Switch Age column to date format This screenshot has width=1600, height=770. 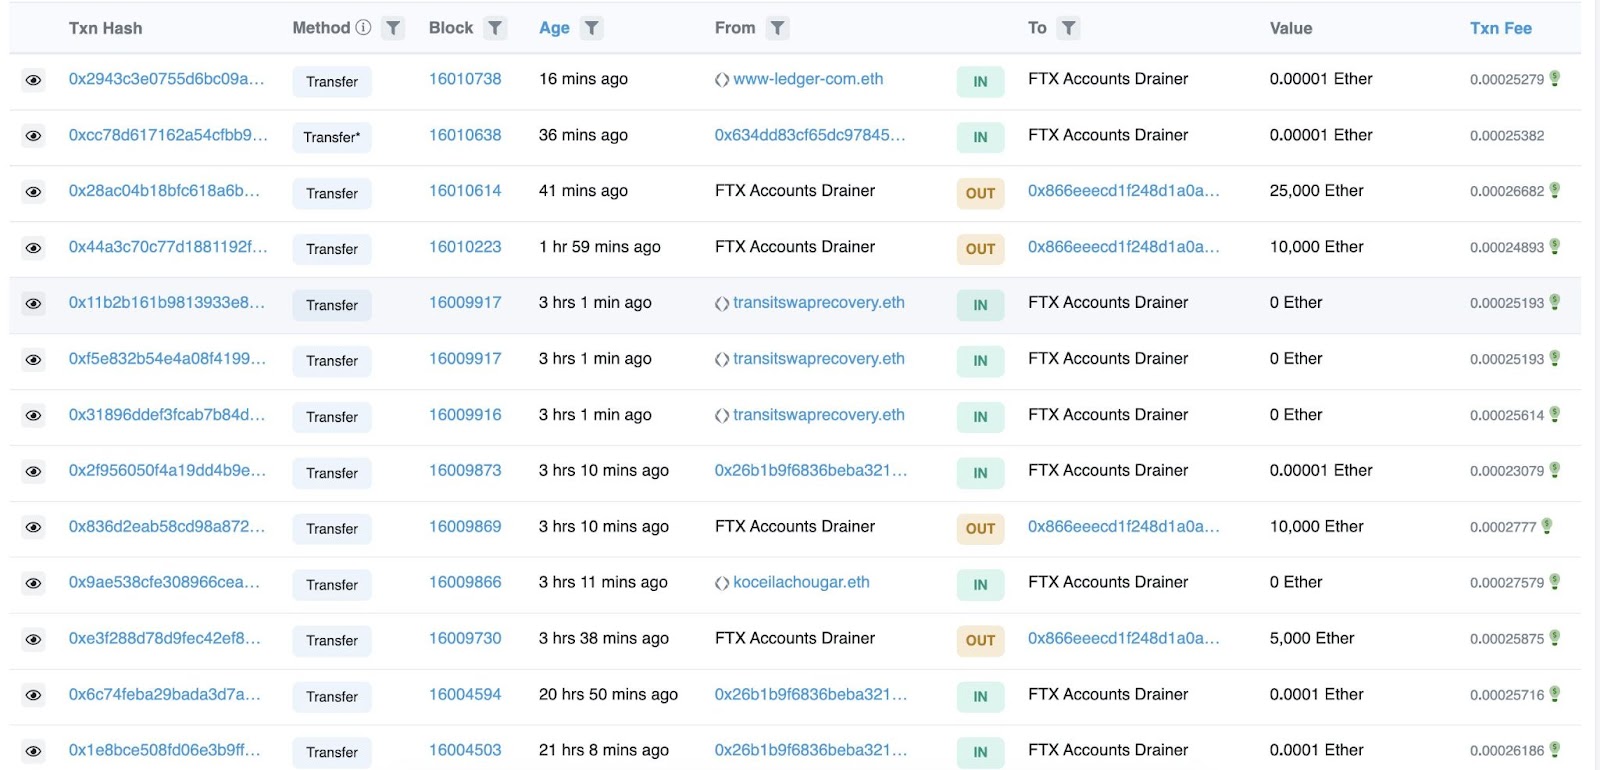pyautogui.click(x=554, y=28)
